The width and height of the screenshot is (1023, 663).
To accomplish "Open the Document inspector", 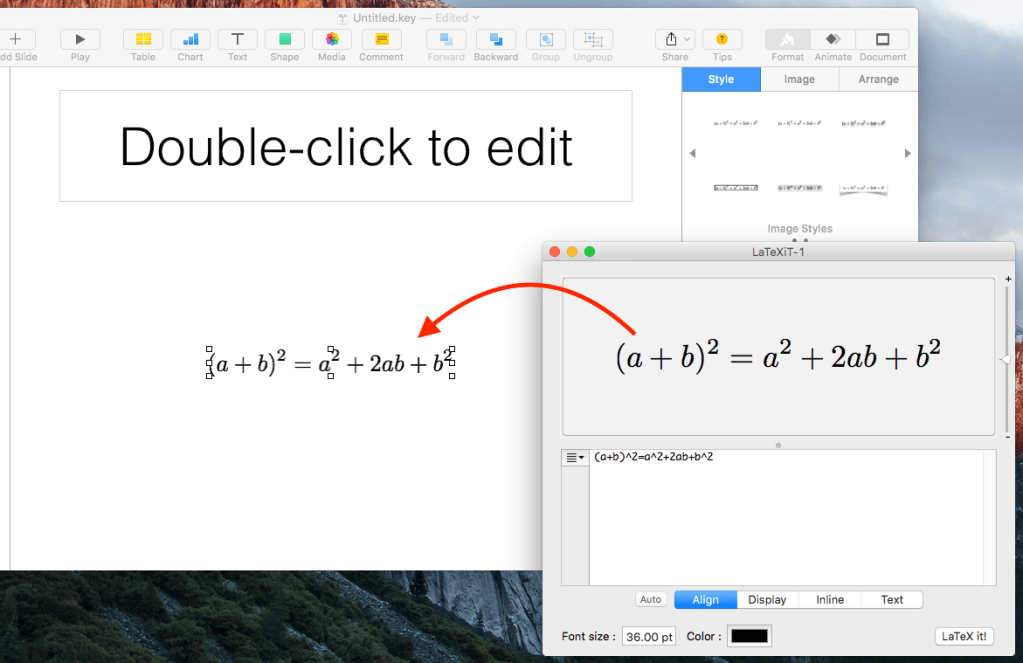I will 882,39.
